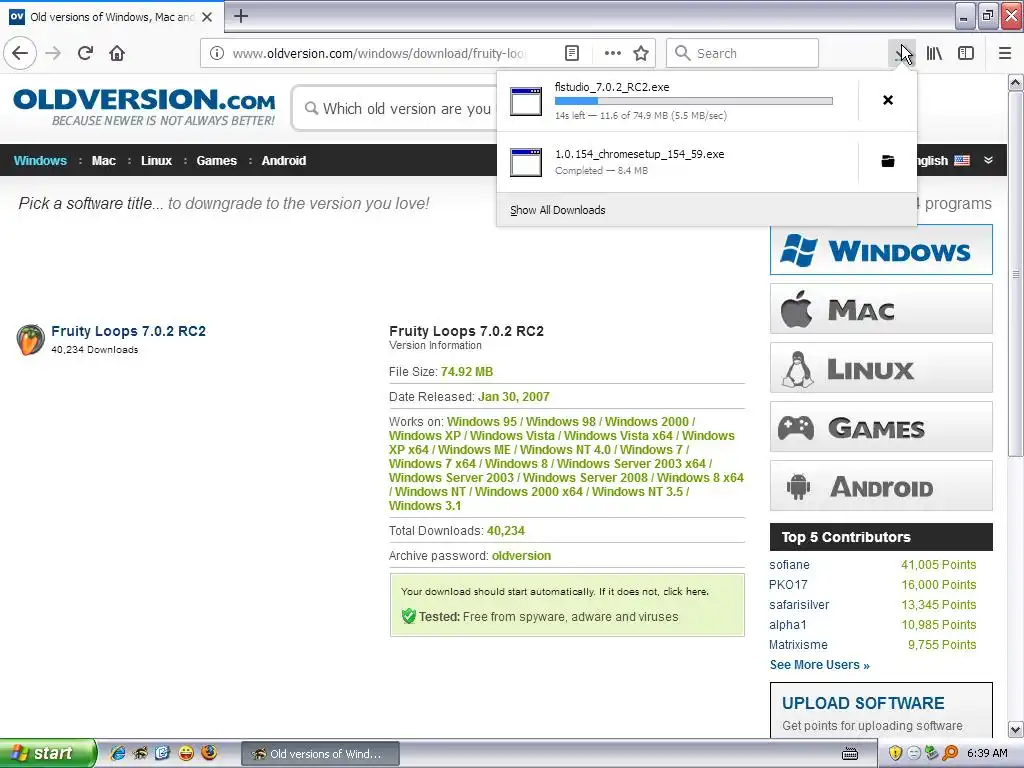Open the Mac navigation menu item
The height and width of the screenshot is (768, 1024).
103,161
